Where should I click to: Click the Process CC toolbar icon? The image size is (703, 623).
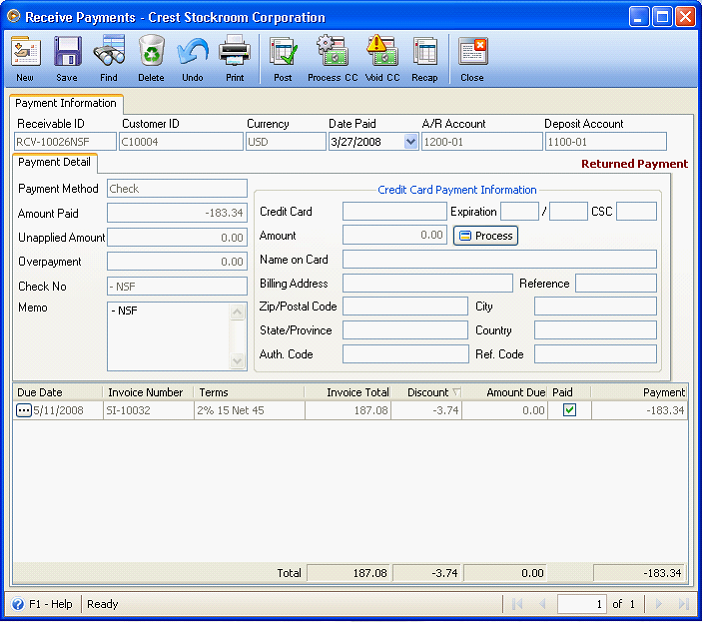pyautogui.click(x=332, y=52)
